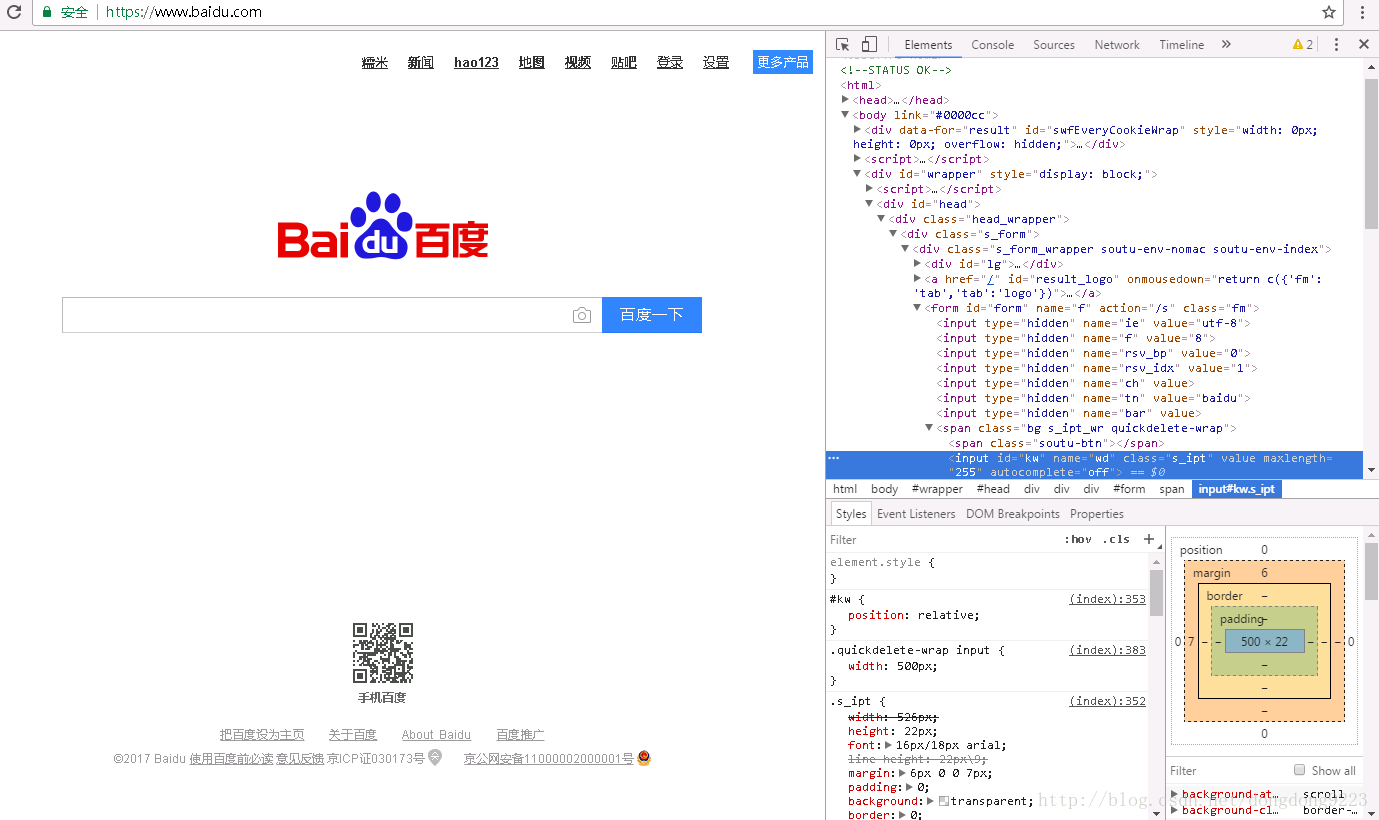The image size is (1379, 820).
Task: Click the browser address bar URL
Action: 183,12
